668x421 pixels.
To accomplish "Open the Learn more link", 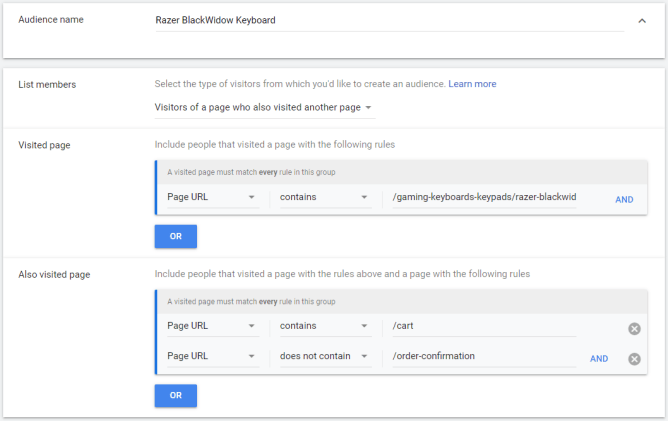I will coord(472,84).
